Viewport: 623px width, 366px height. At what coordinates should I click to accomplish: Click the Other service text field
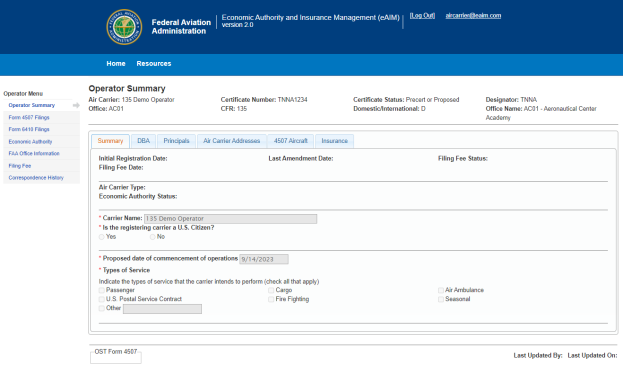coord(162,309)
